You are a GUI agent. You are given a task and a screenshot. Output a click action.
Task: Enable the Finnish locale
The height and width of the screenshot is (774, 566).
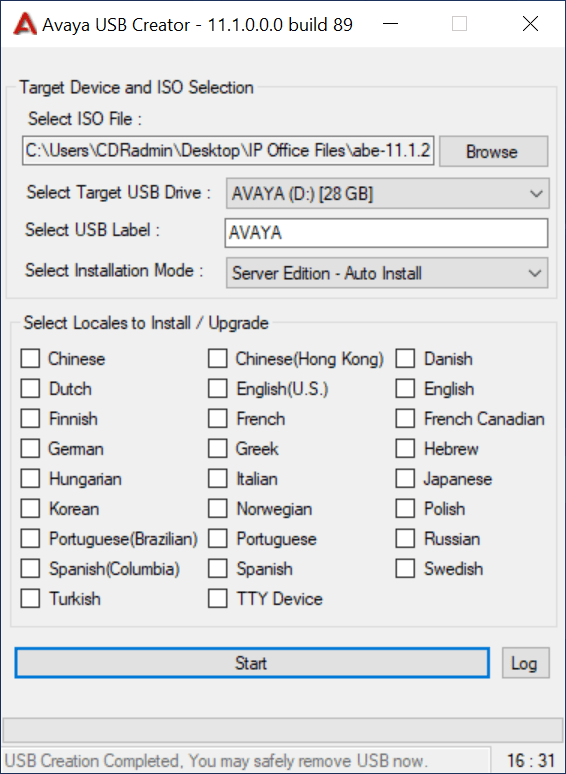30,419
